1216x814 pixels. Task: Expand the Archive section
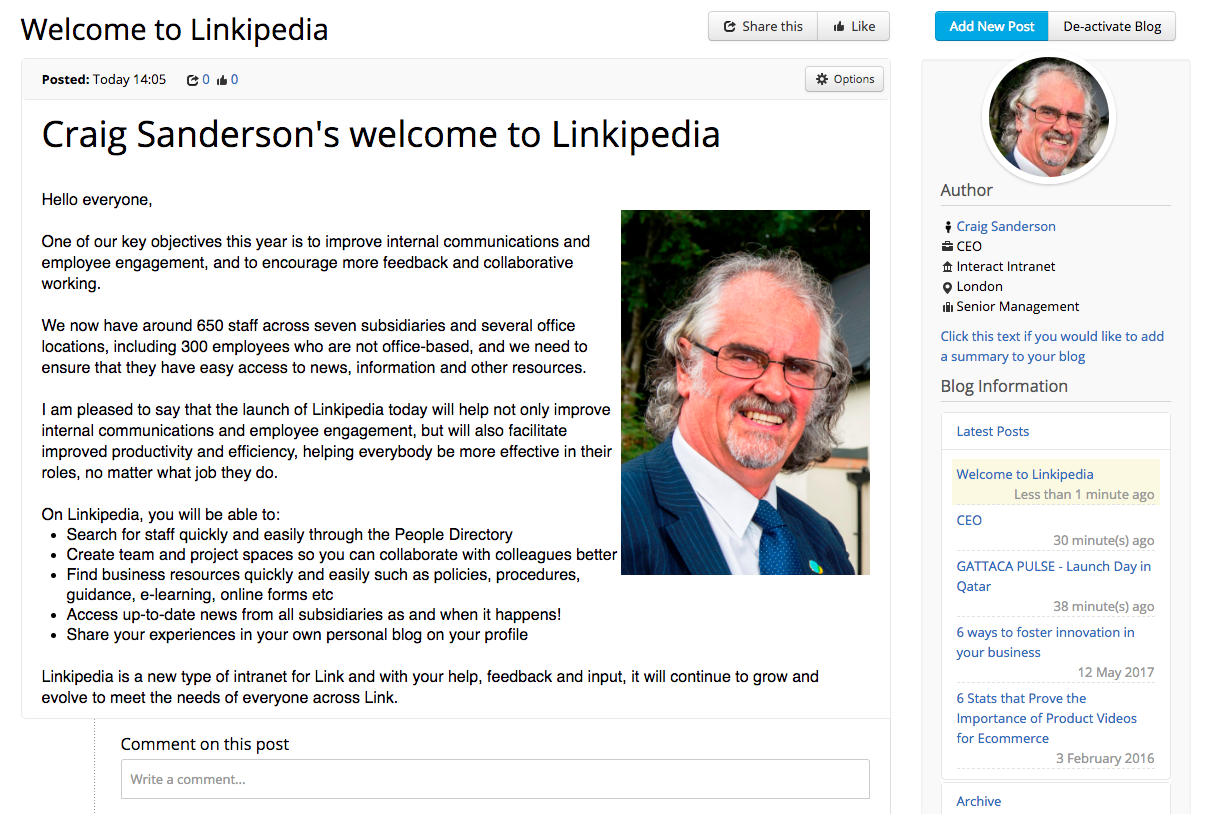click(x=978, y=800)
